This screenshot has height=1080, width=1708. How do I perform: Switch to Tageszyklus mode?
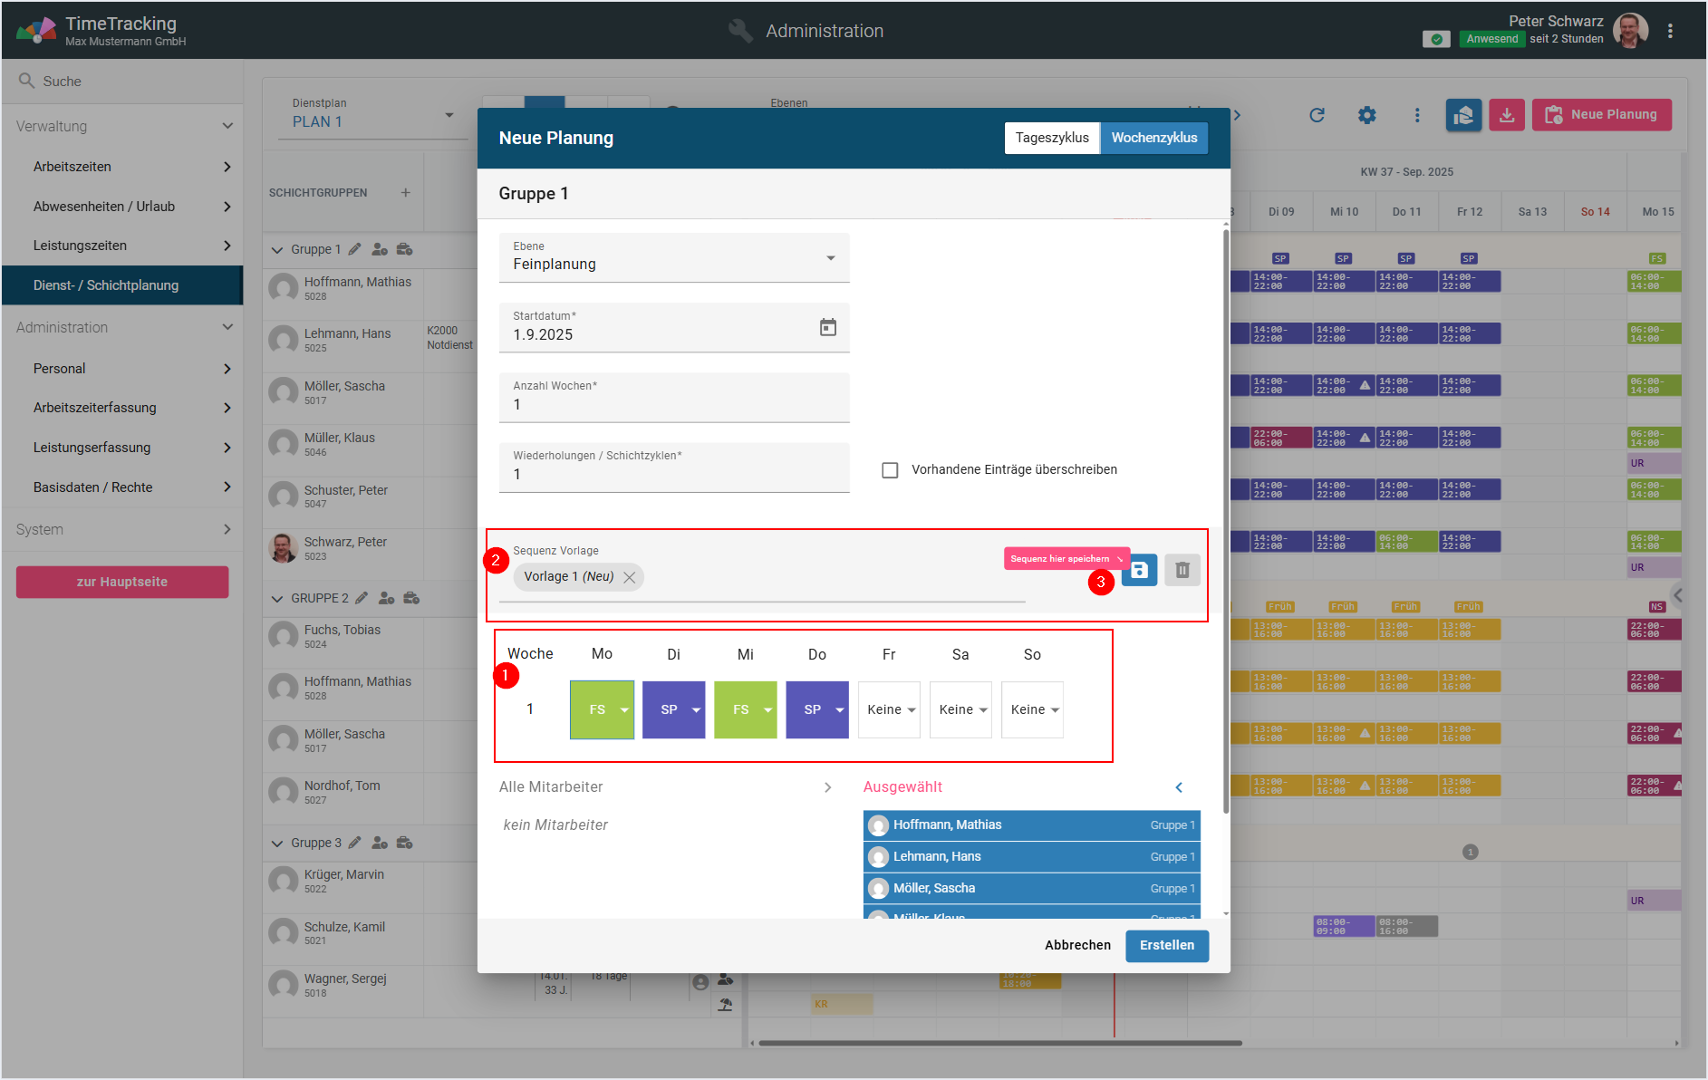click(1051, 138)
